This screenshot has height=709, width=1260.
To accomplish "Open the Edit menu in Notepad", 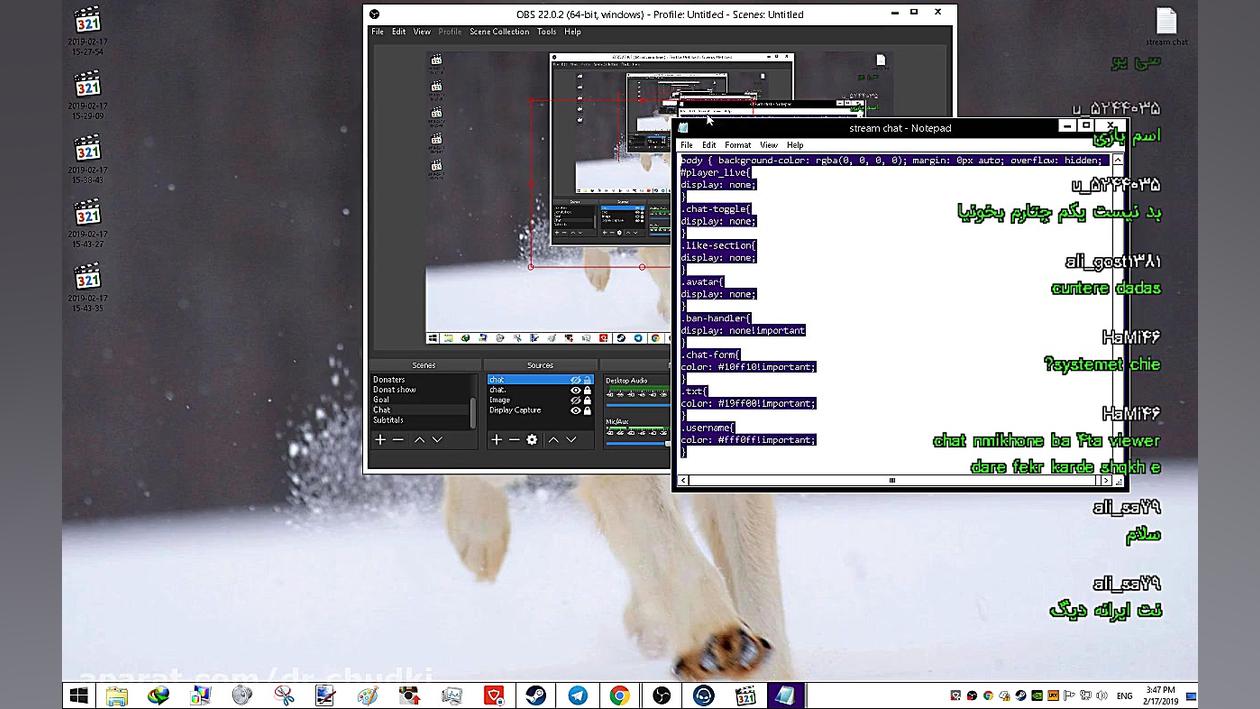I will tap(708, 145).
